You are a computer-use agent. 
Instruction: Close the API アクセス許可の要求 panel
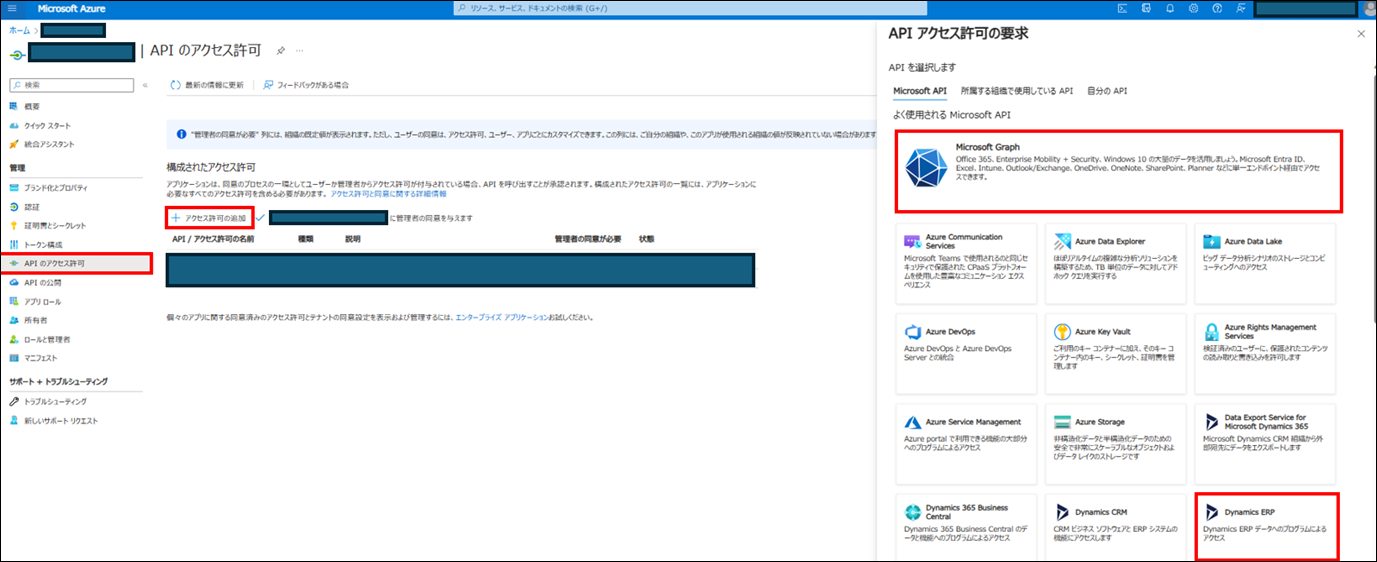(x=1360, y=34)
